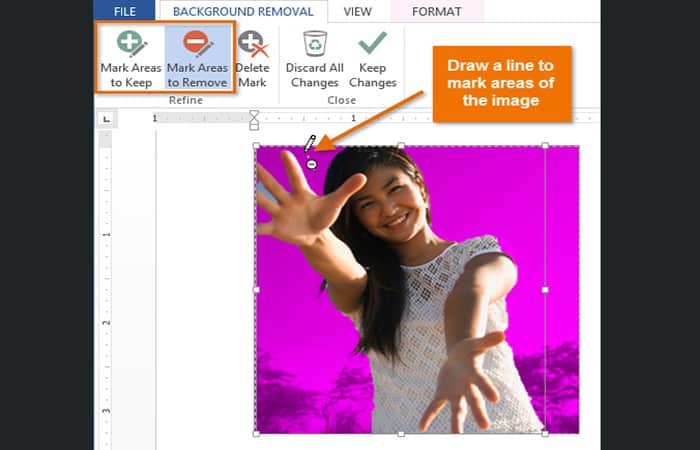
Task: Open the VIEW ribbon tab
Action: click(x=358, y=12)
